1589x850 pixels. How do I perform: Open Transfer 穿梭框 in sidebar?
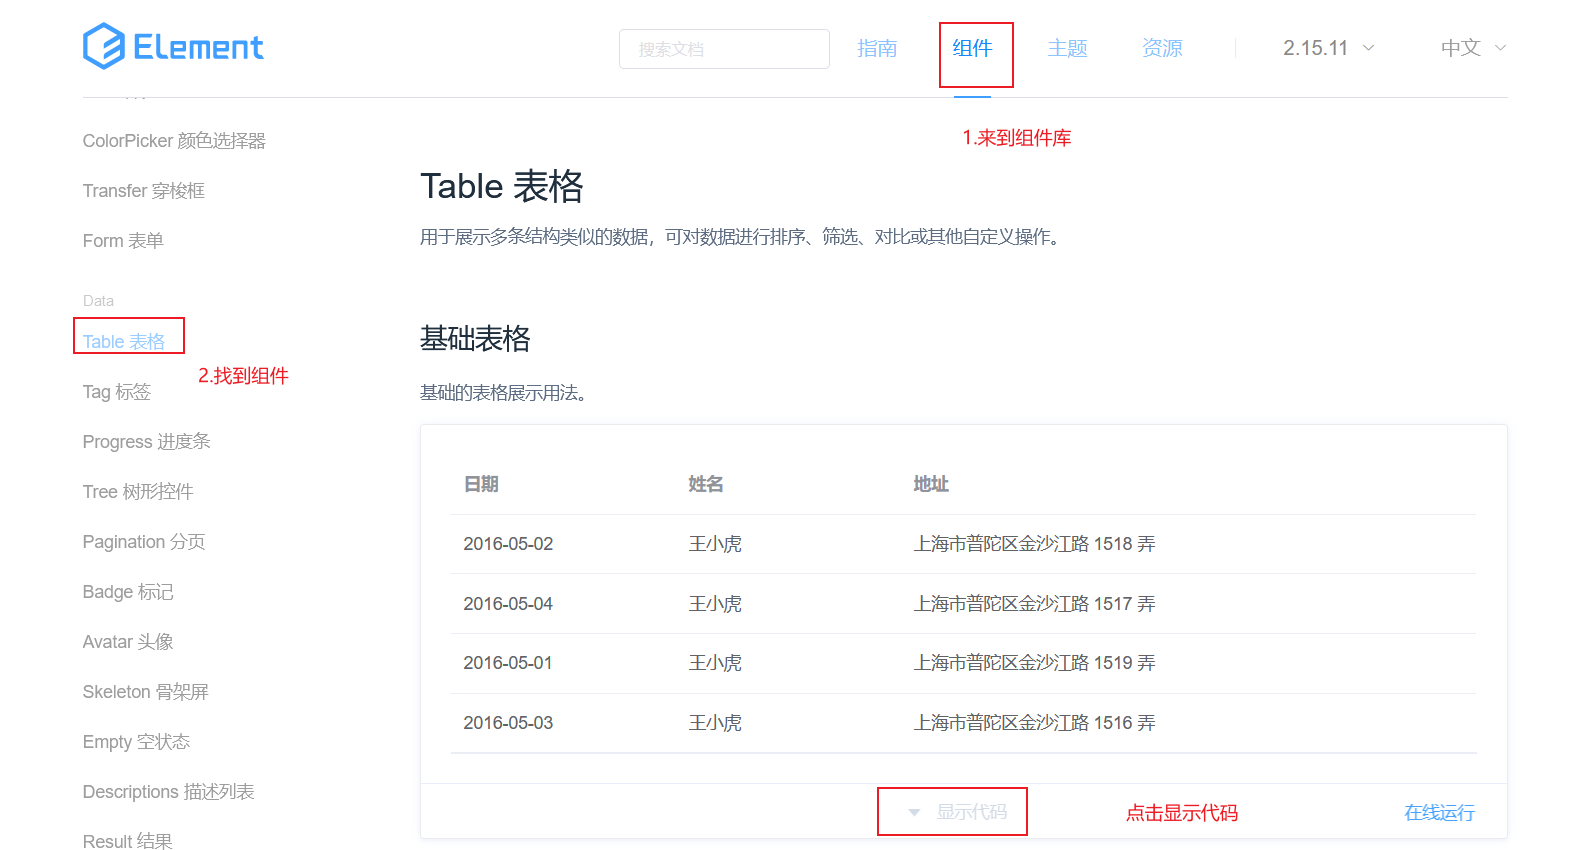pos(144,191)
